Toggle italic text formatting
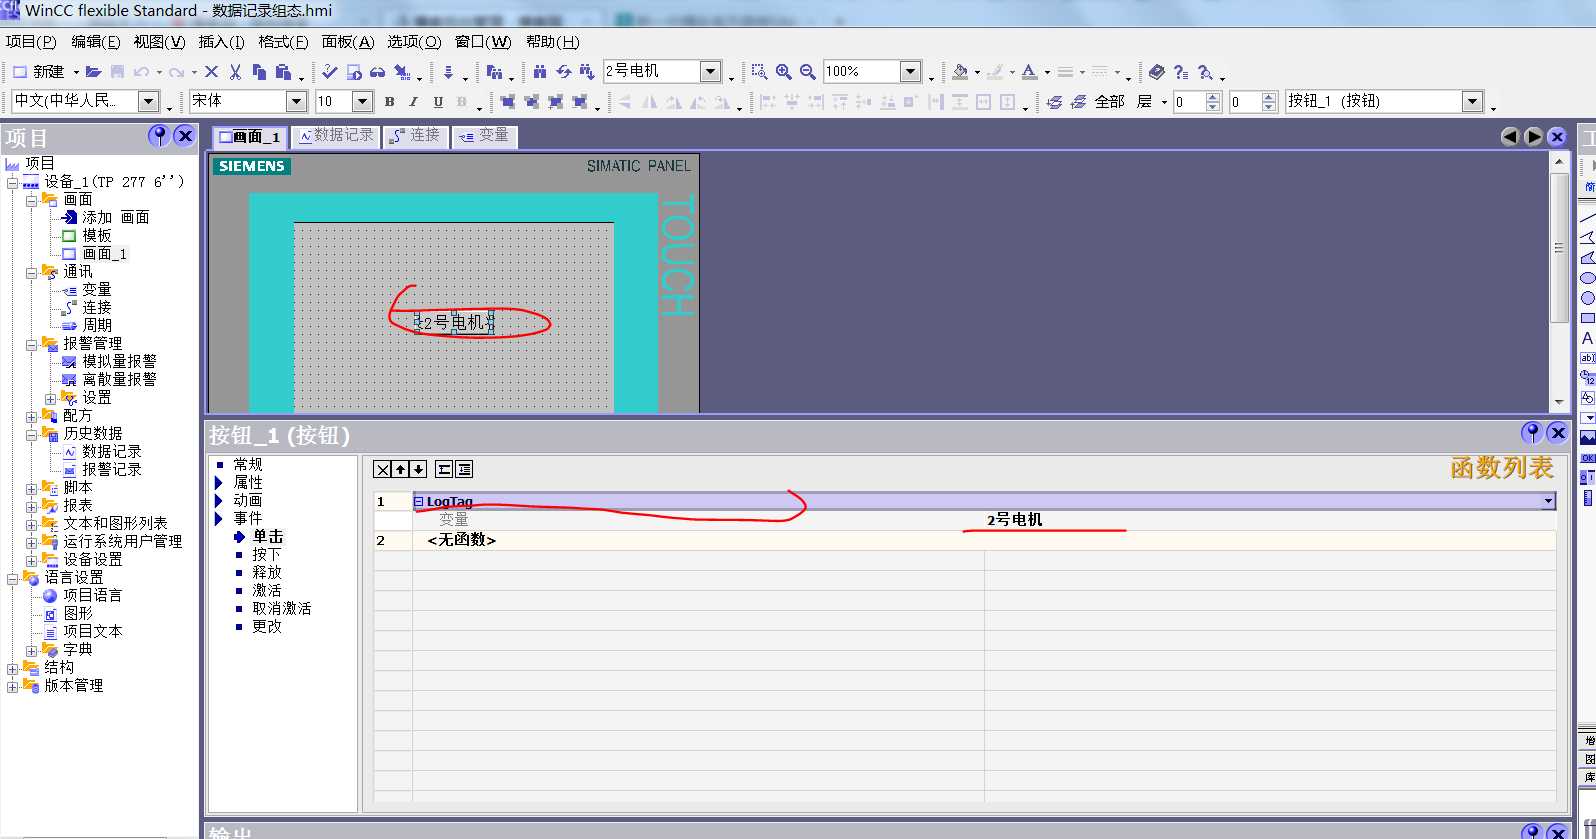This screenshot has height=839, width=1596. coord(413,101)
